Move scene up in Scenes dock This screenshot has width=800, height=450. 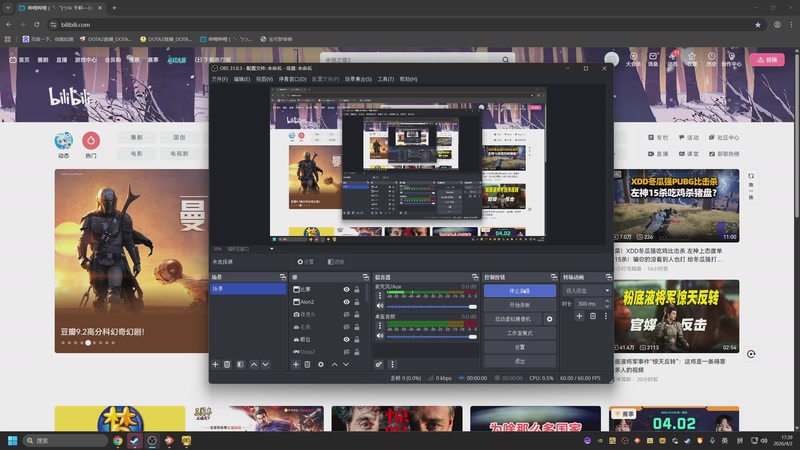click(254, 364)
